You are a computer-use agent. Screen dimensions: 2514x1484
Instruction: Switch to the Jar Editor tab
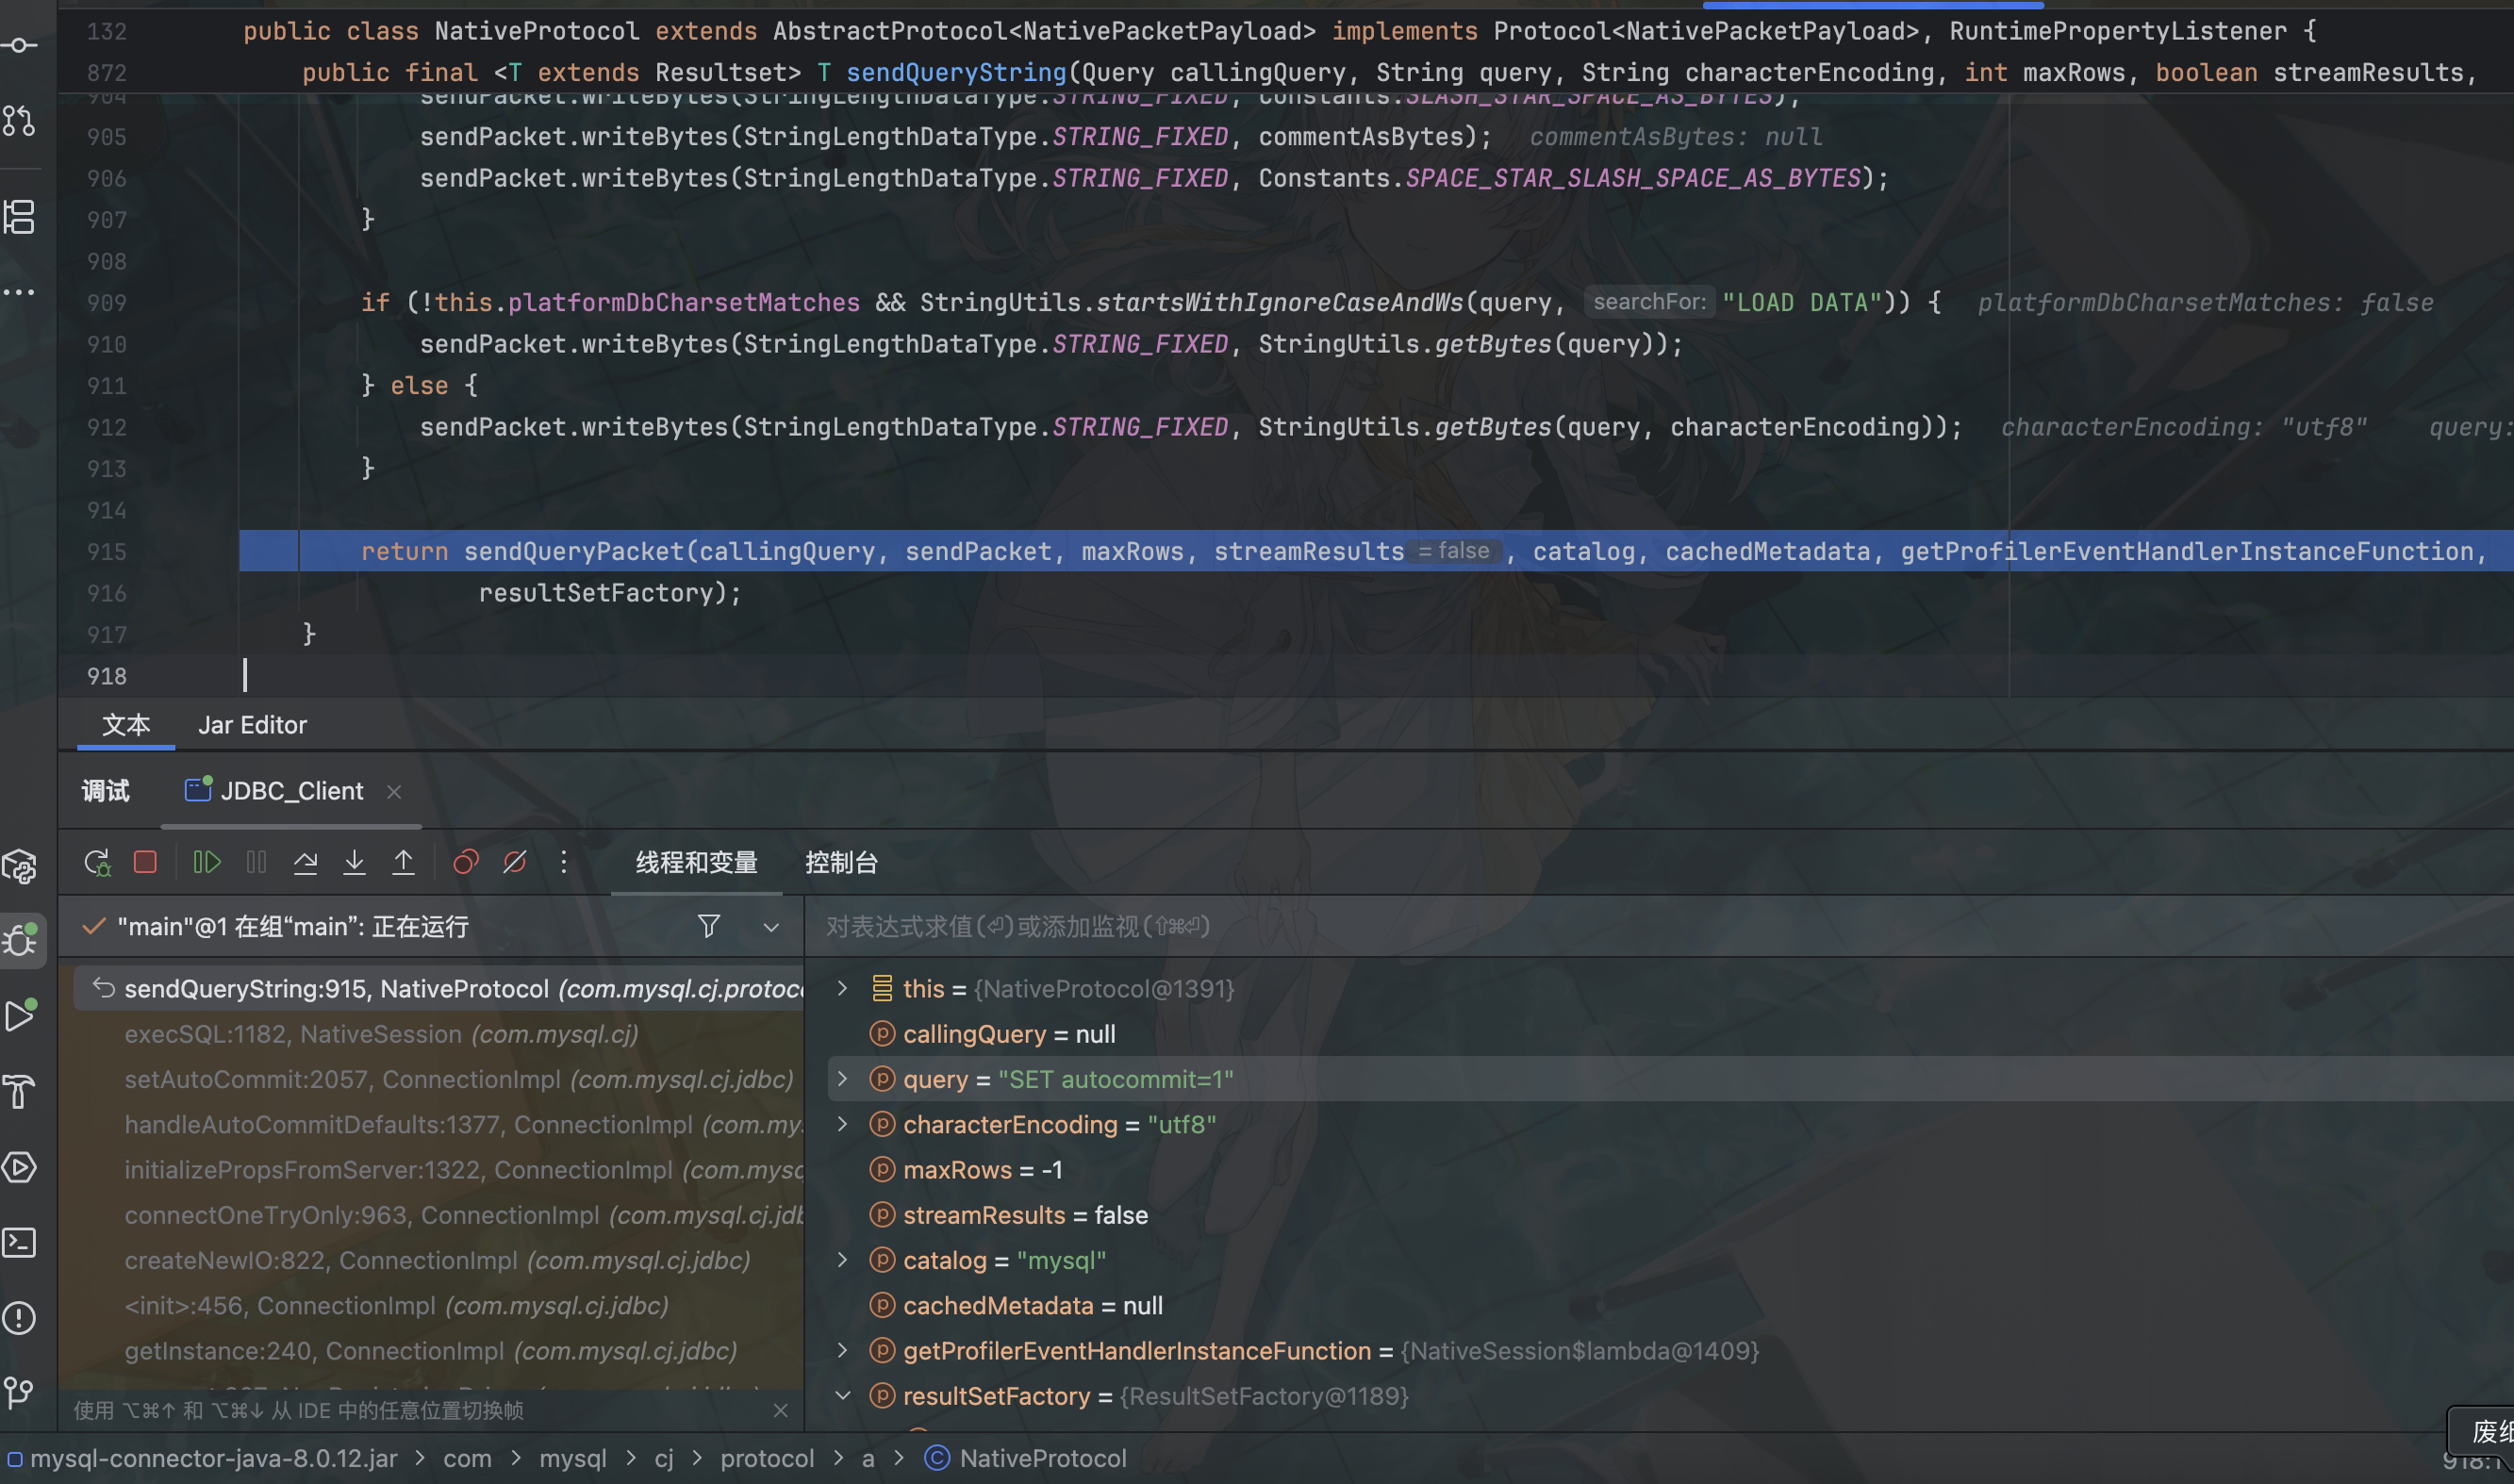[252, 725]
